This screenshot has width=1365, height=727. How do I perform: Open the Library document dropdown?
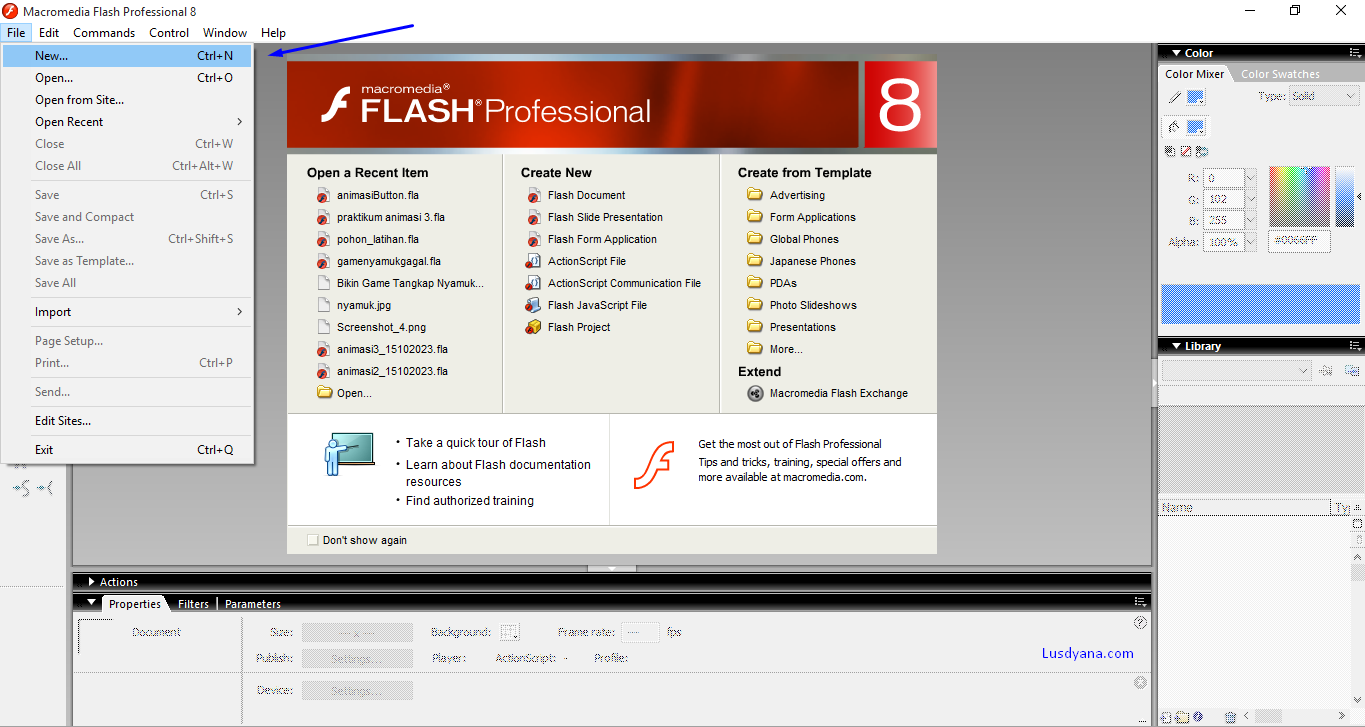(x=1236, y=370)
